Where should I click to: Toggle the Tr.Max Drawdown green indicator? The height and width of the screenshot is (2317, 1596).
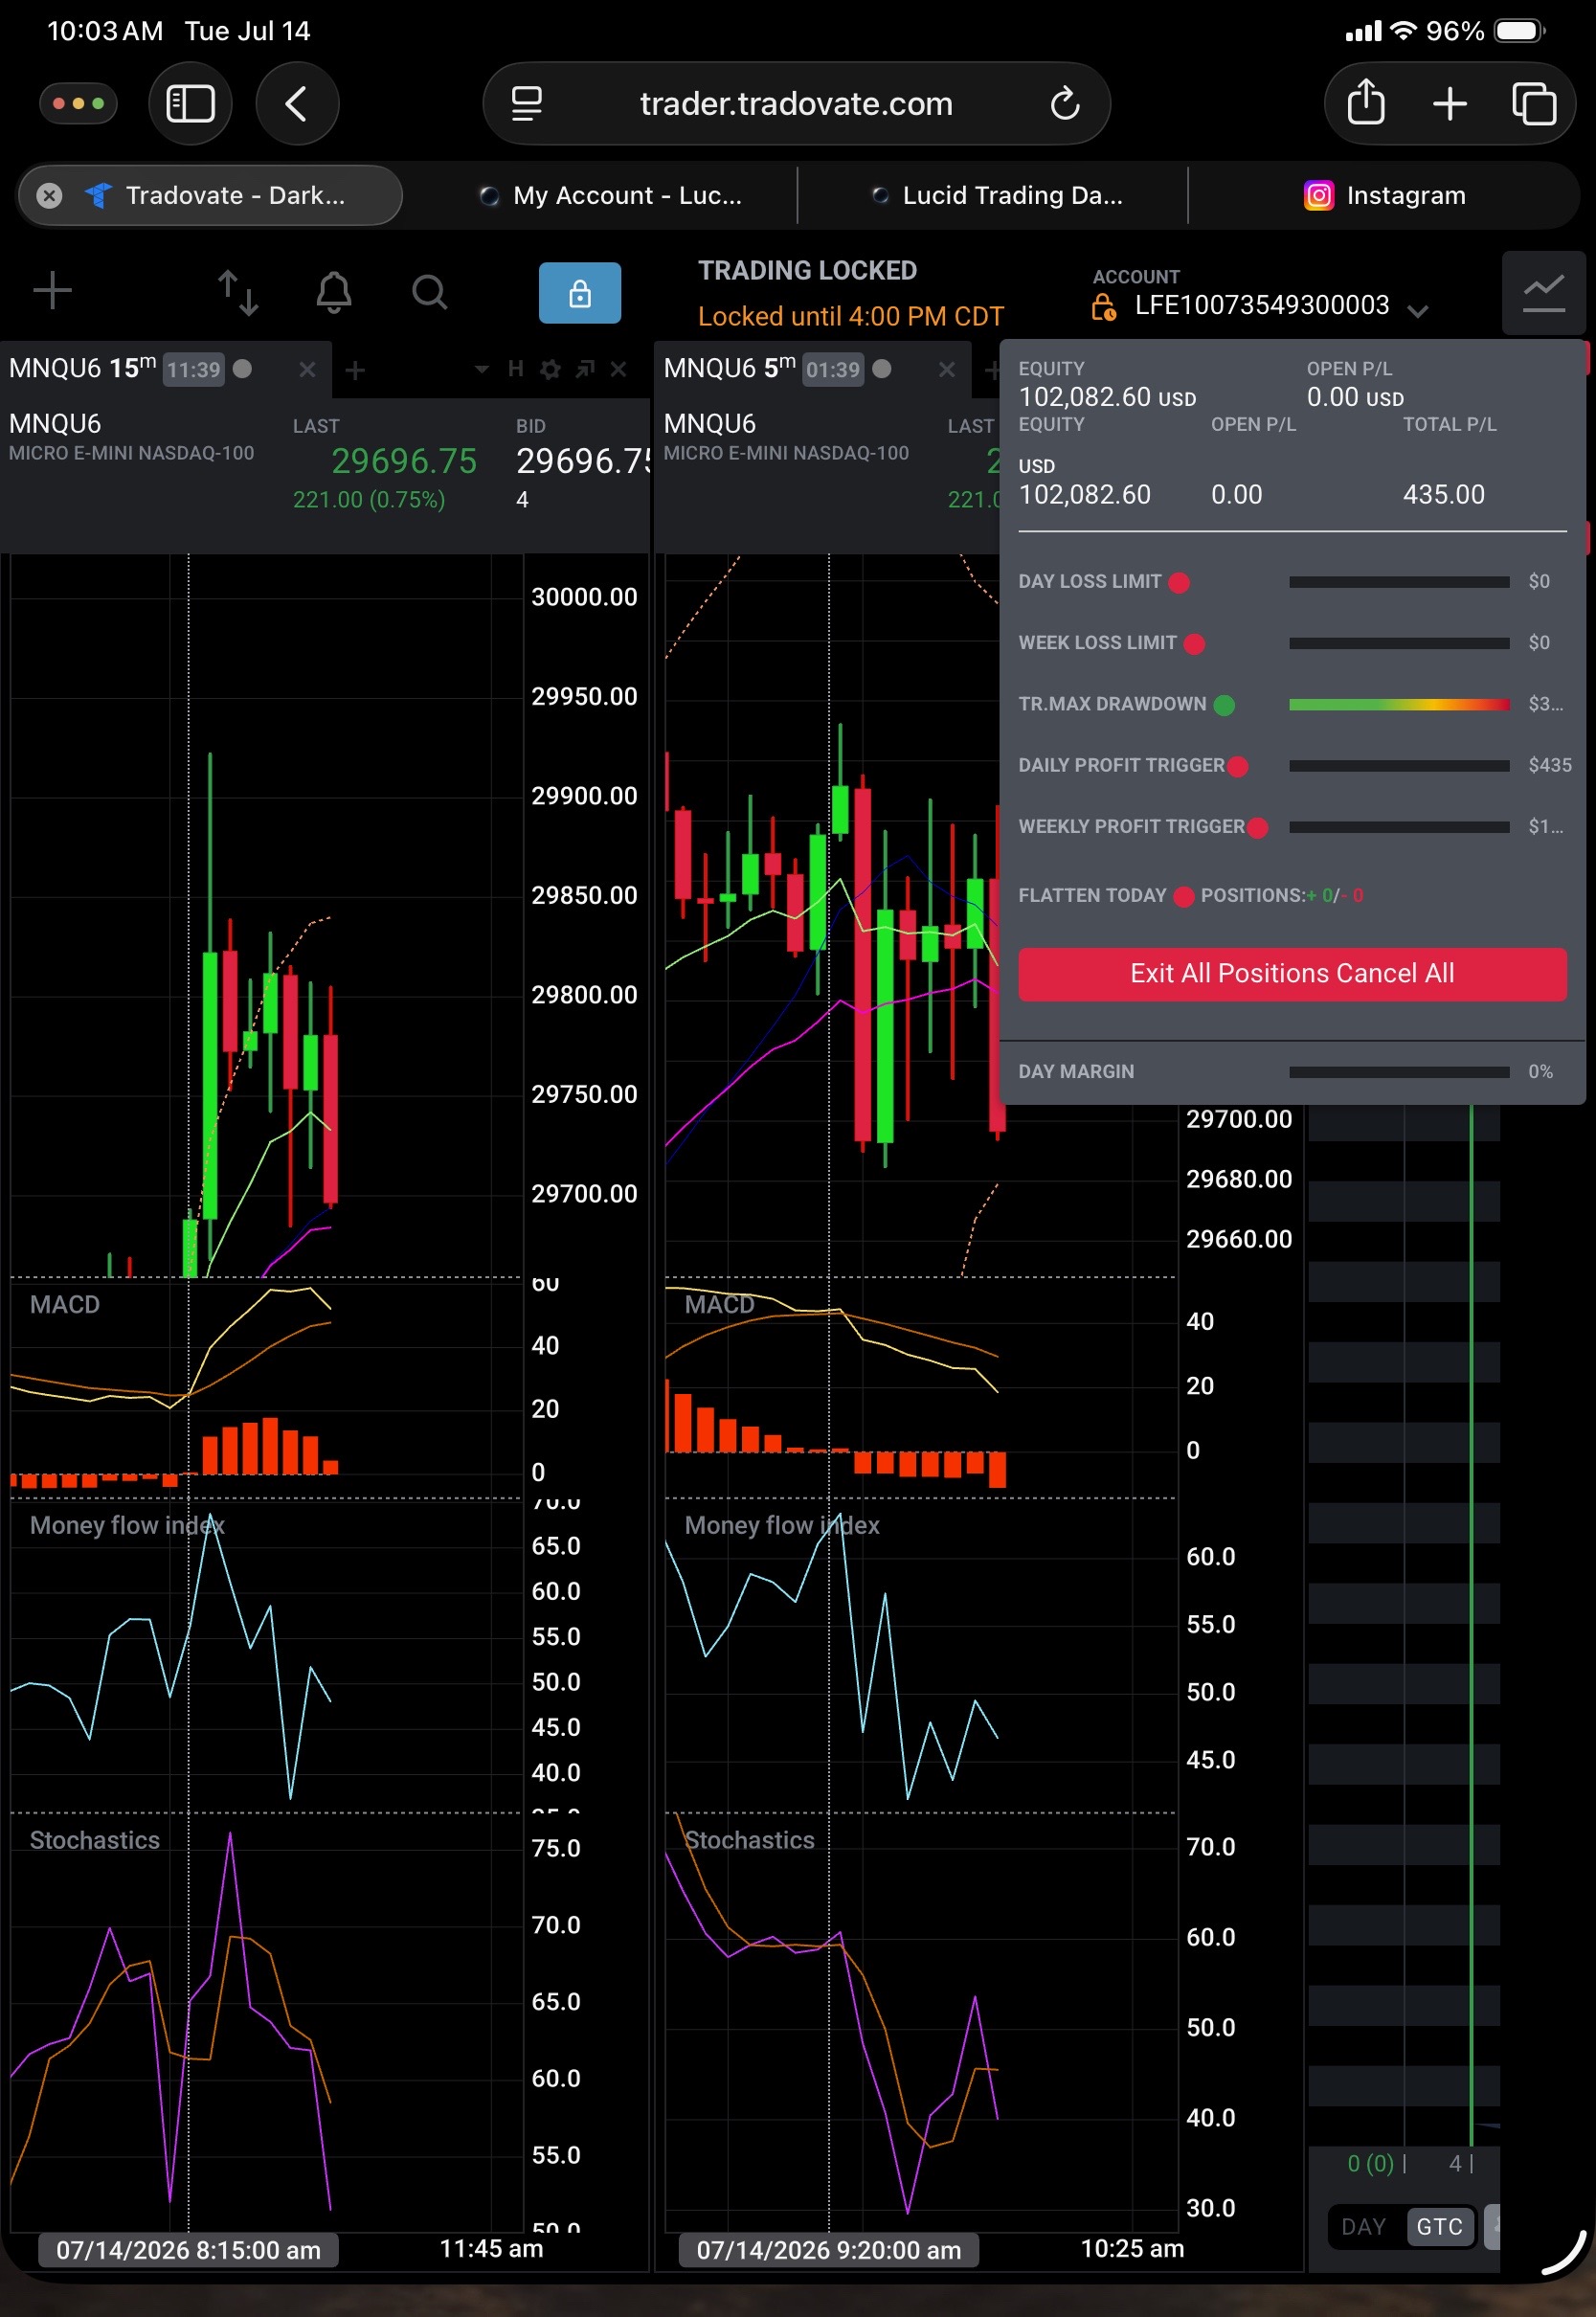point(1224,705)
